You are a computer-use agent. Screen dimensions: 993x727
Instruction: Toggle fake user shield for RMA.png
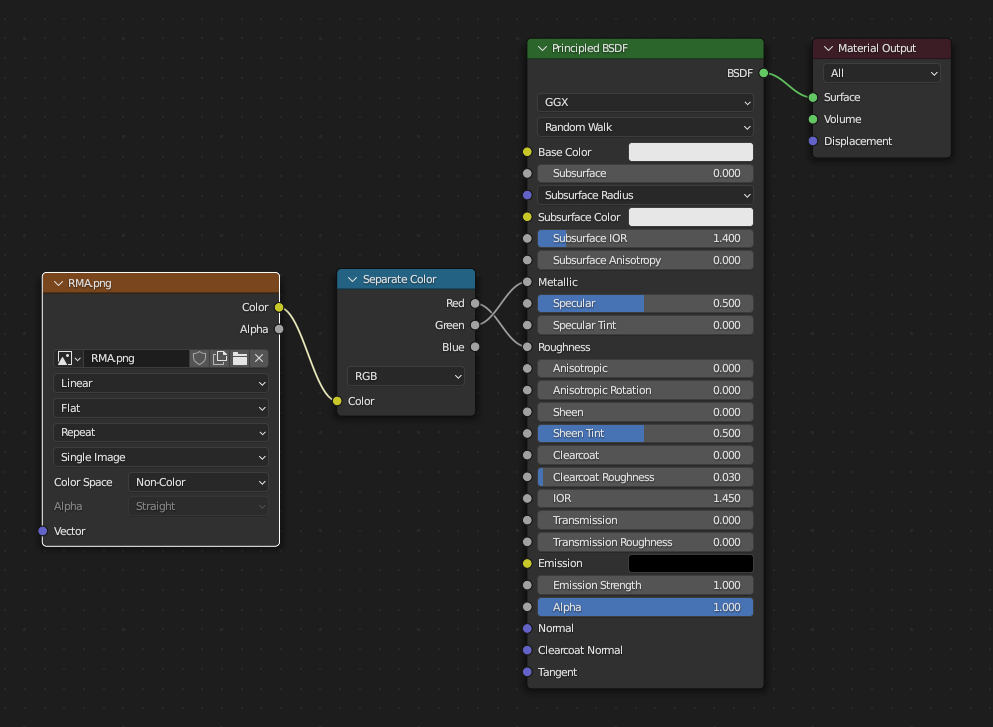pos(199,358)
